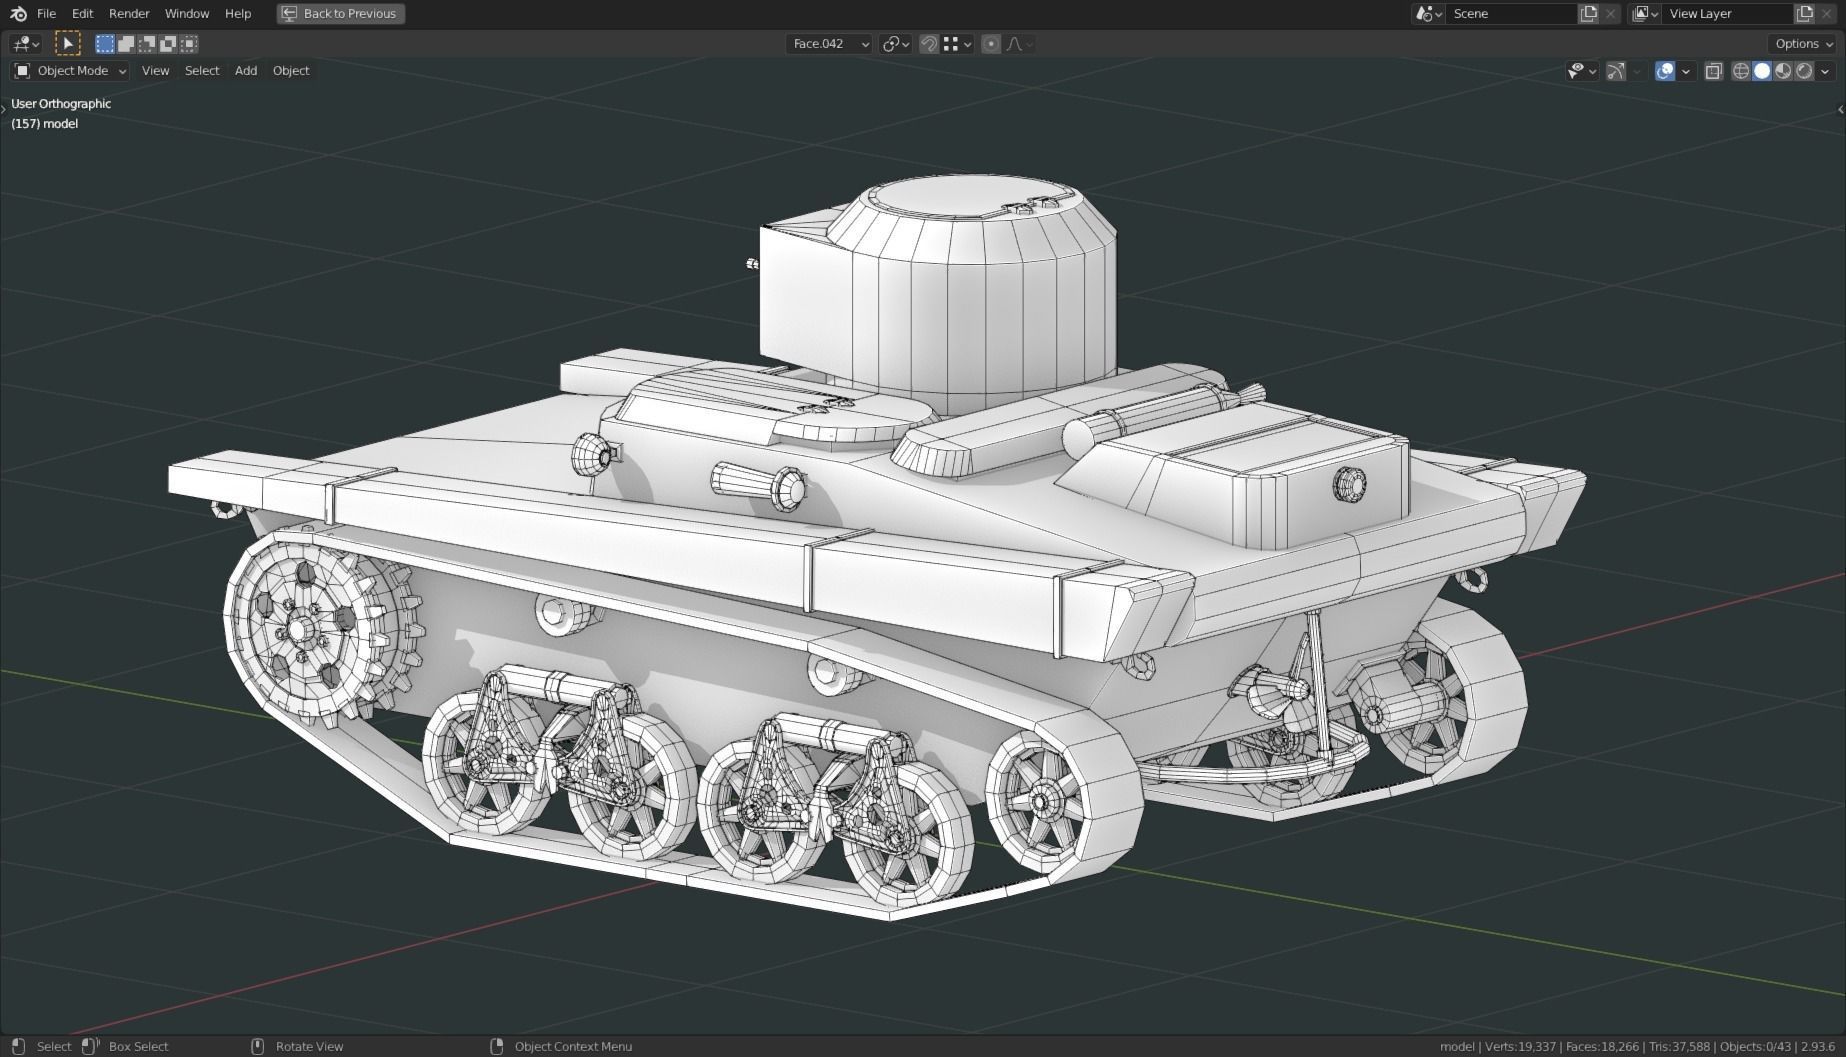Screen dimensions: 1846x1057
Task: Delete the Scene with the X icon
Action: (1610, 14)
